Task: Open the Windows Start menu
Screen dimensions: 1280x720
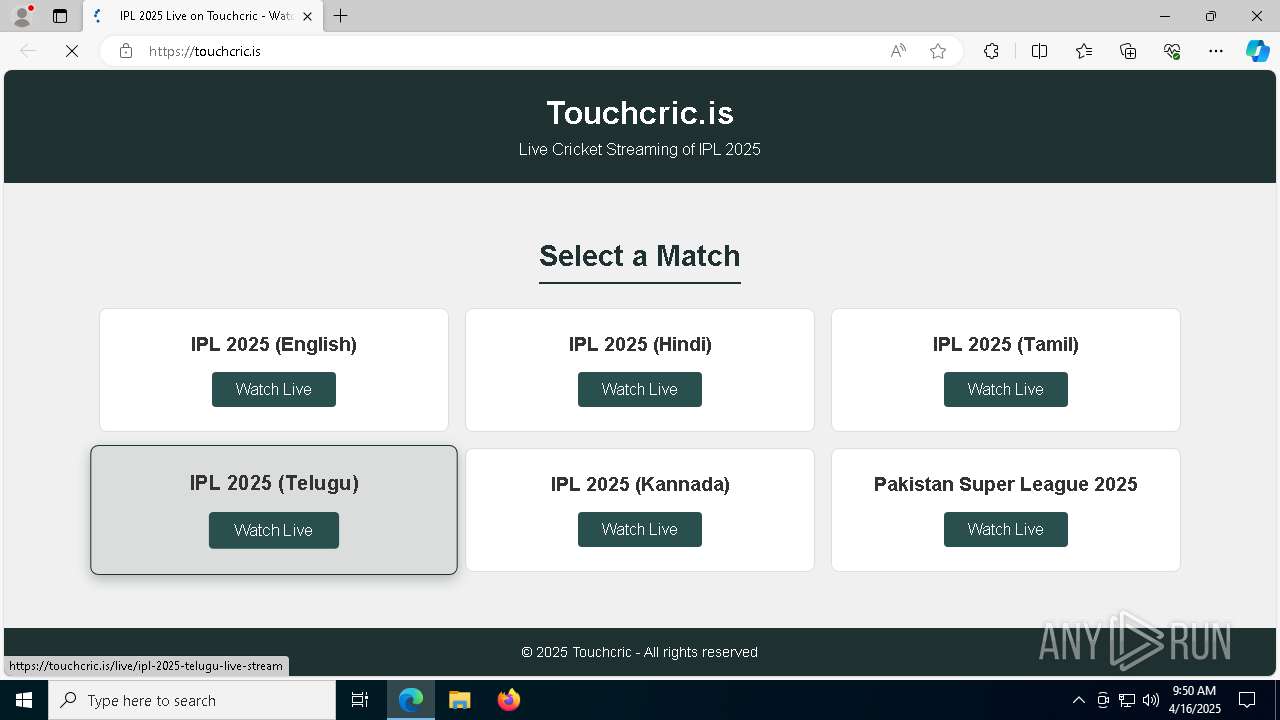Action: (x=24, y=700)
